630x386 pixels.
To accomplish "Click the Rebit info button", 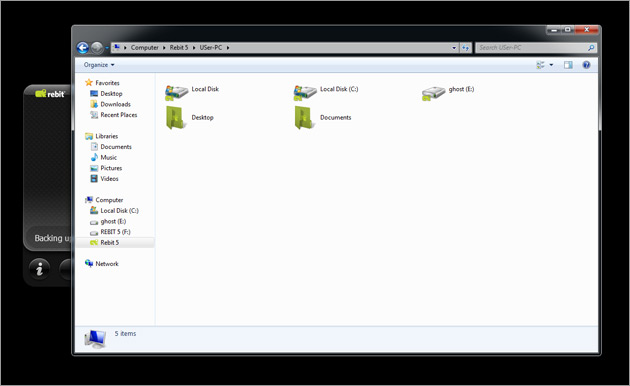I will click(39, 269).
